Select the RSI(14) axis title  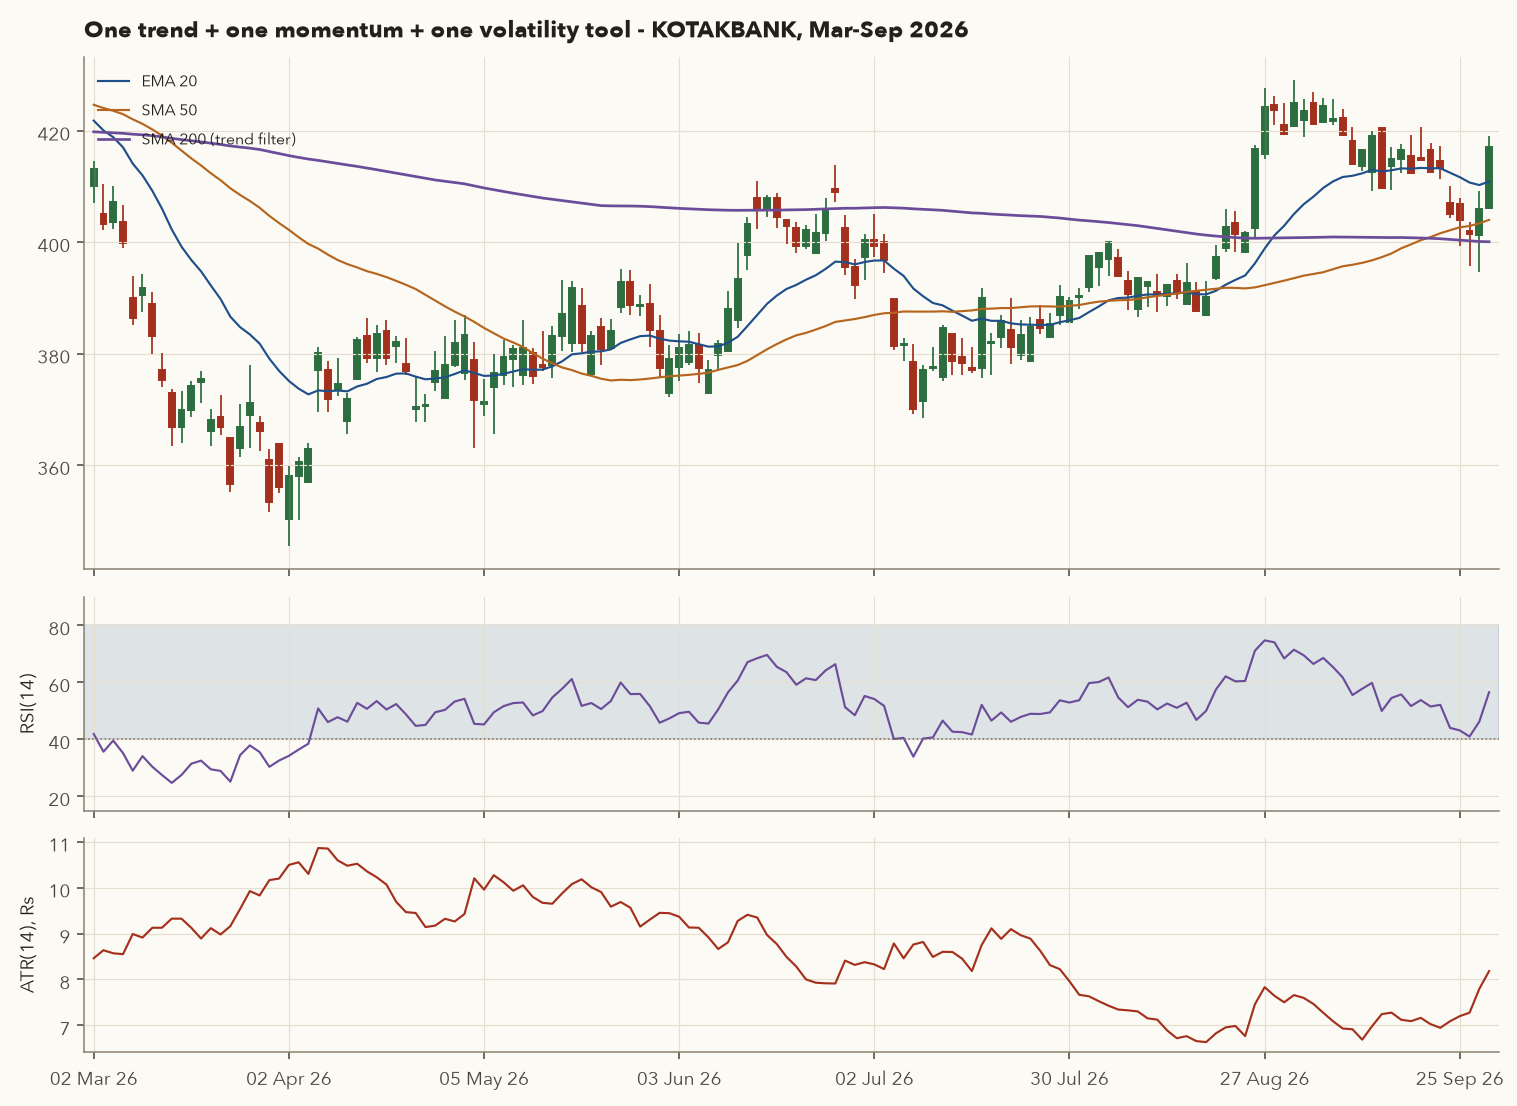click(28, 704)
